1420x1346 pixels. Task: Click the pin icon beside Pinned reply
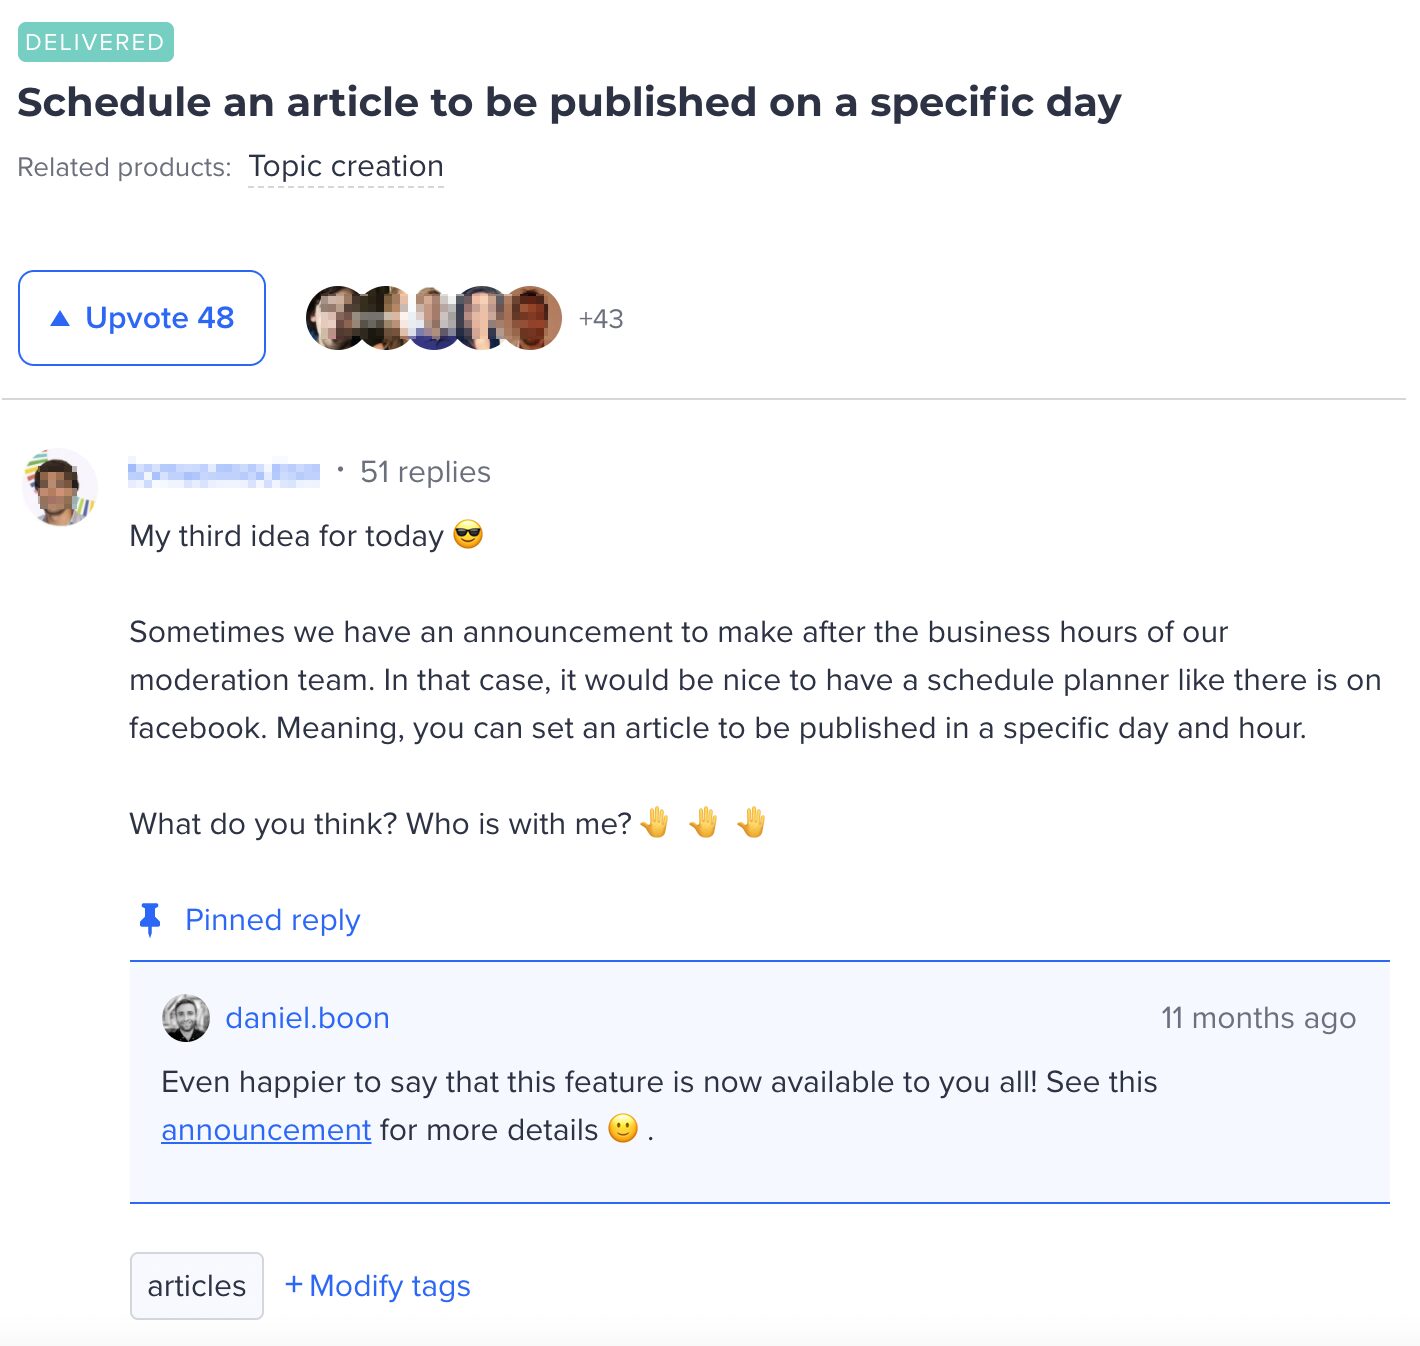point(150,919)
